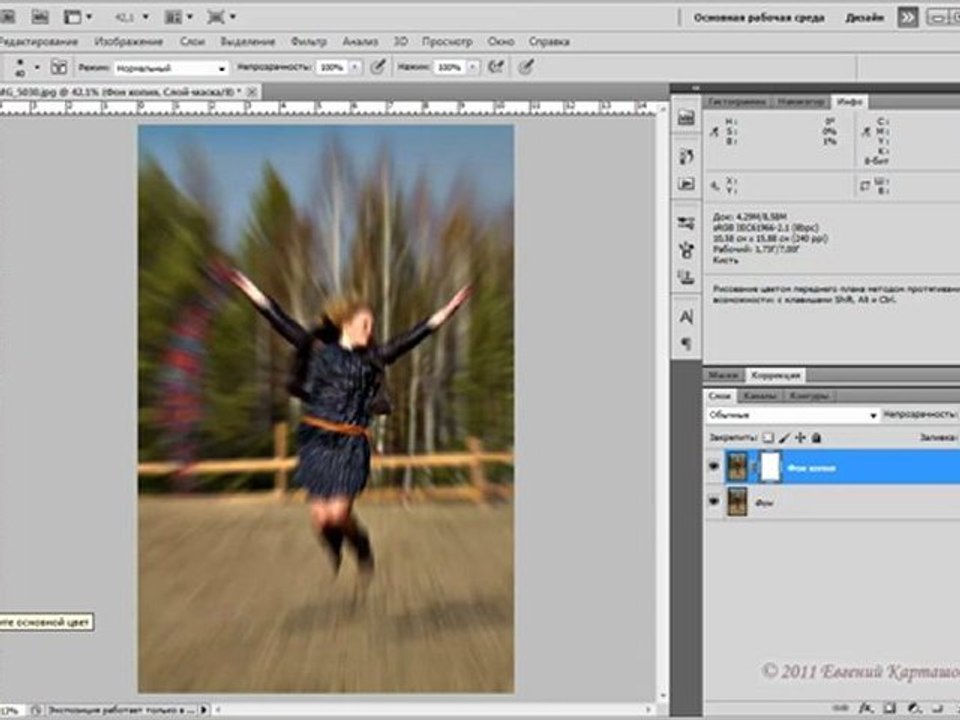This screenshot has height=720, width=960.
Task: Open the 3D menu
Action: point(400,42)
